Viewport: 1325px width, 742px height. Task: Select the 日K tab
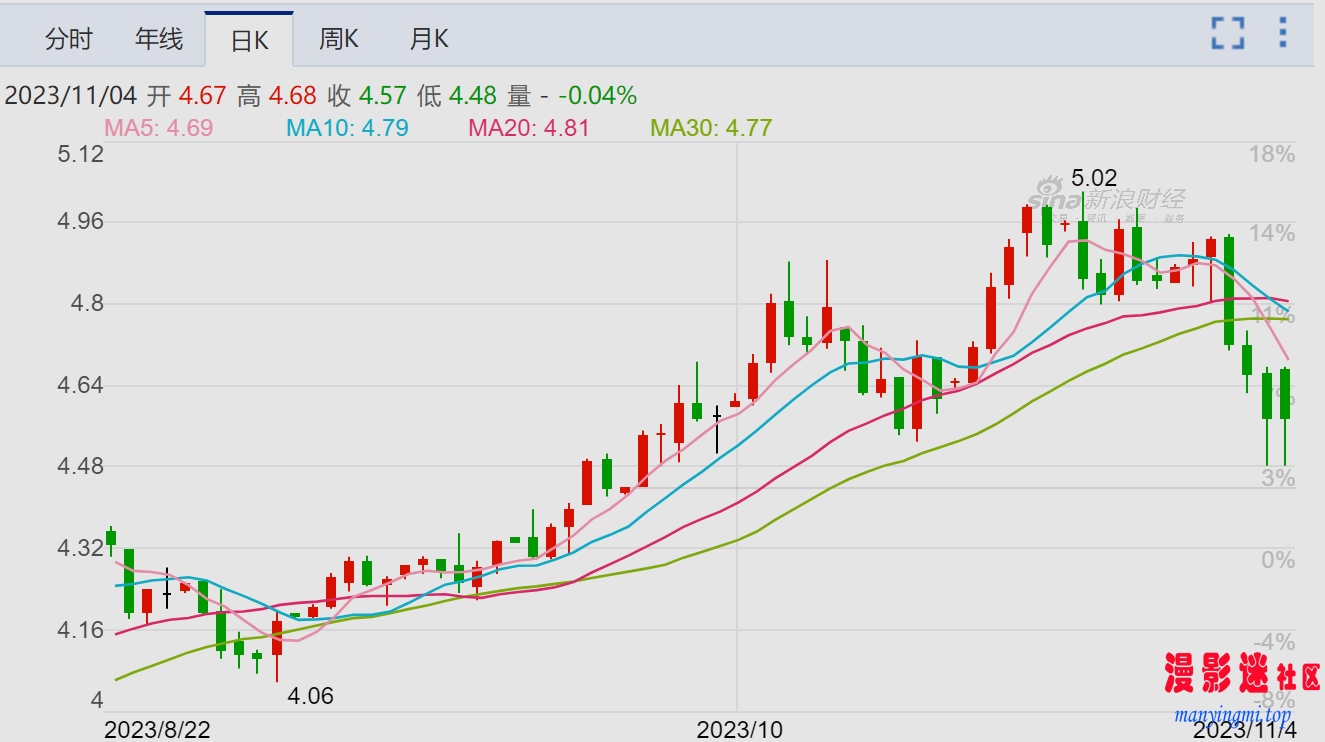tap(249, 40)
